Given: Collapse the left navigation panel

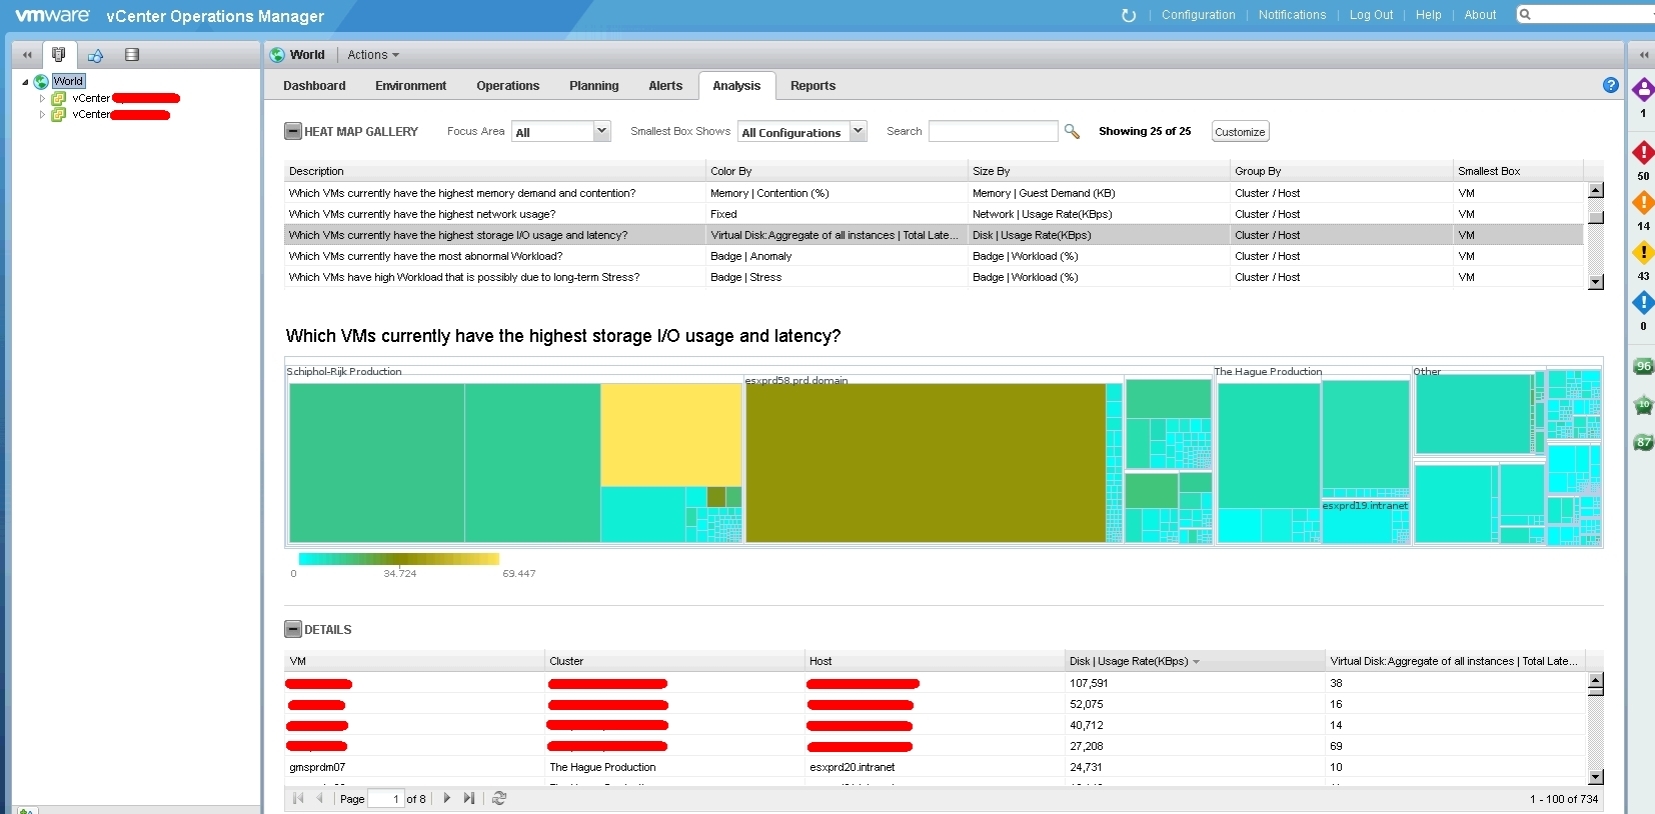Looking at the screenshot, I should 27,55.
